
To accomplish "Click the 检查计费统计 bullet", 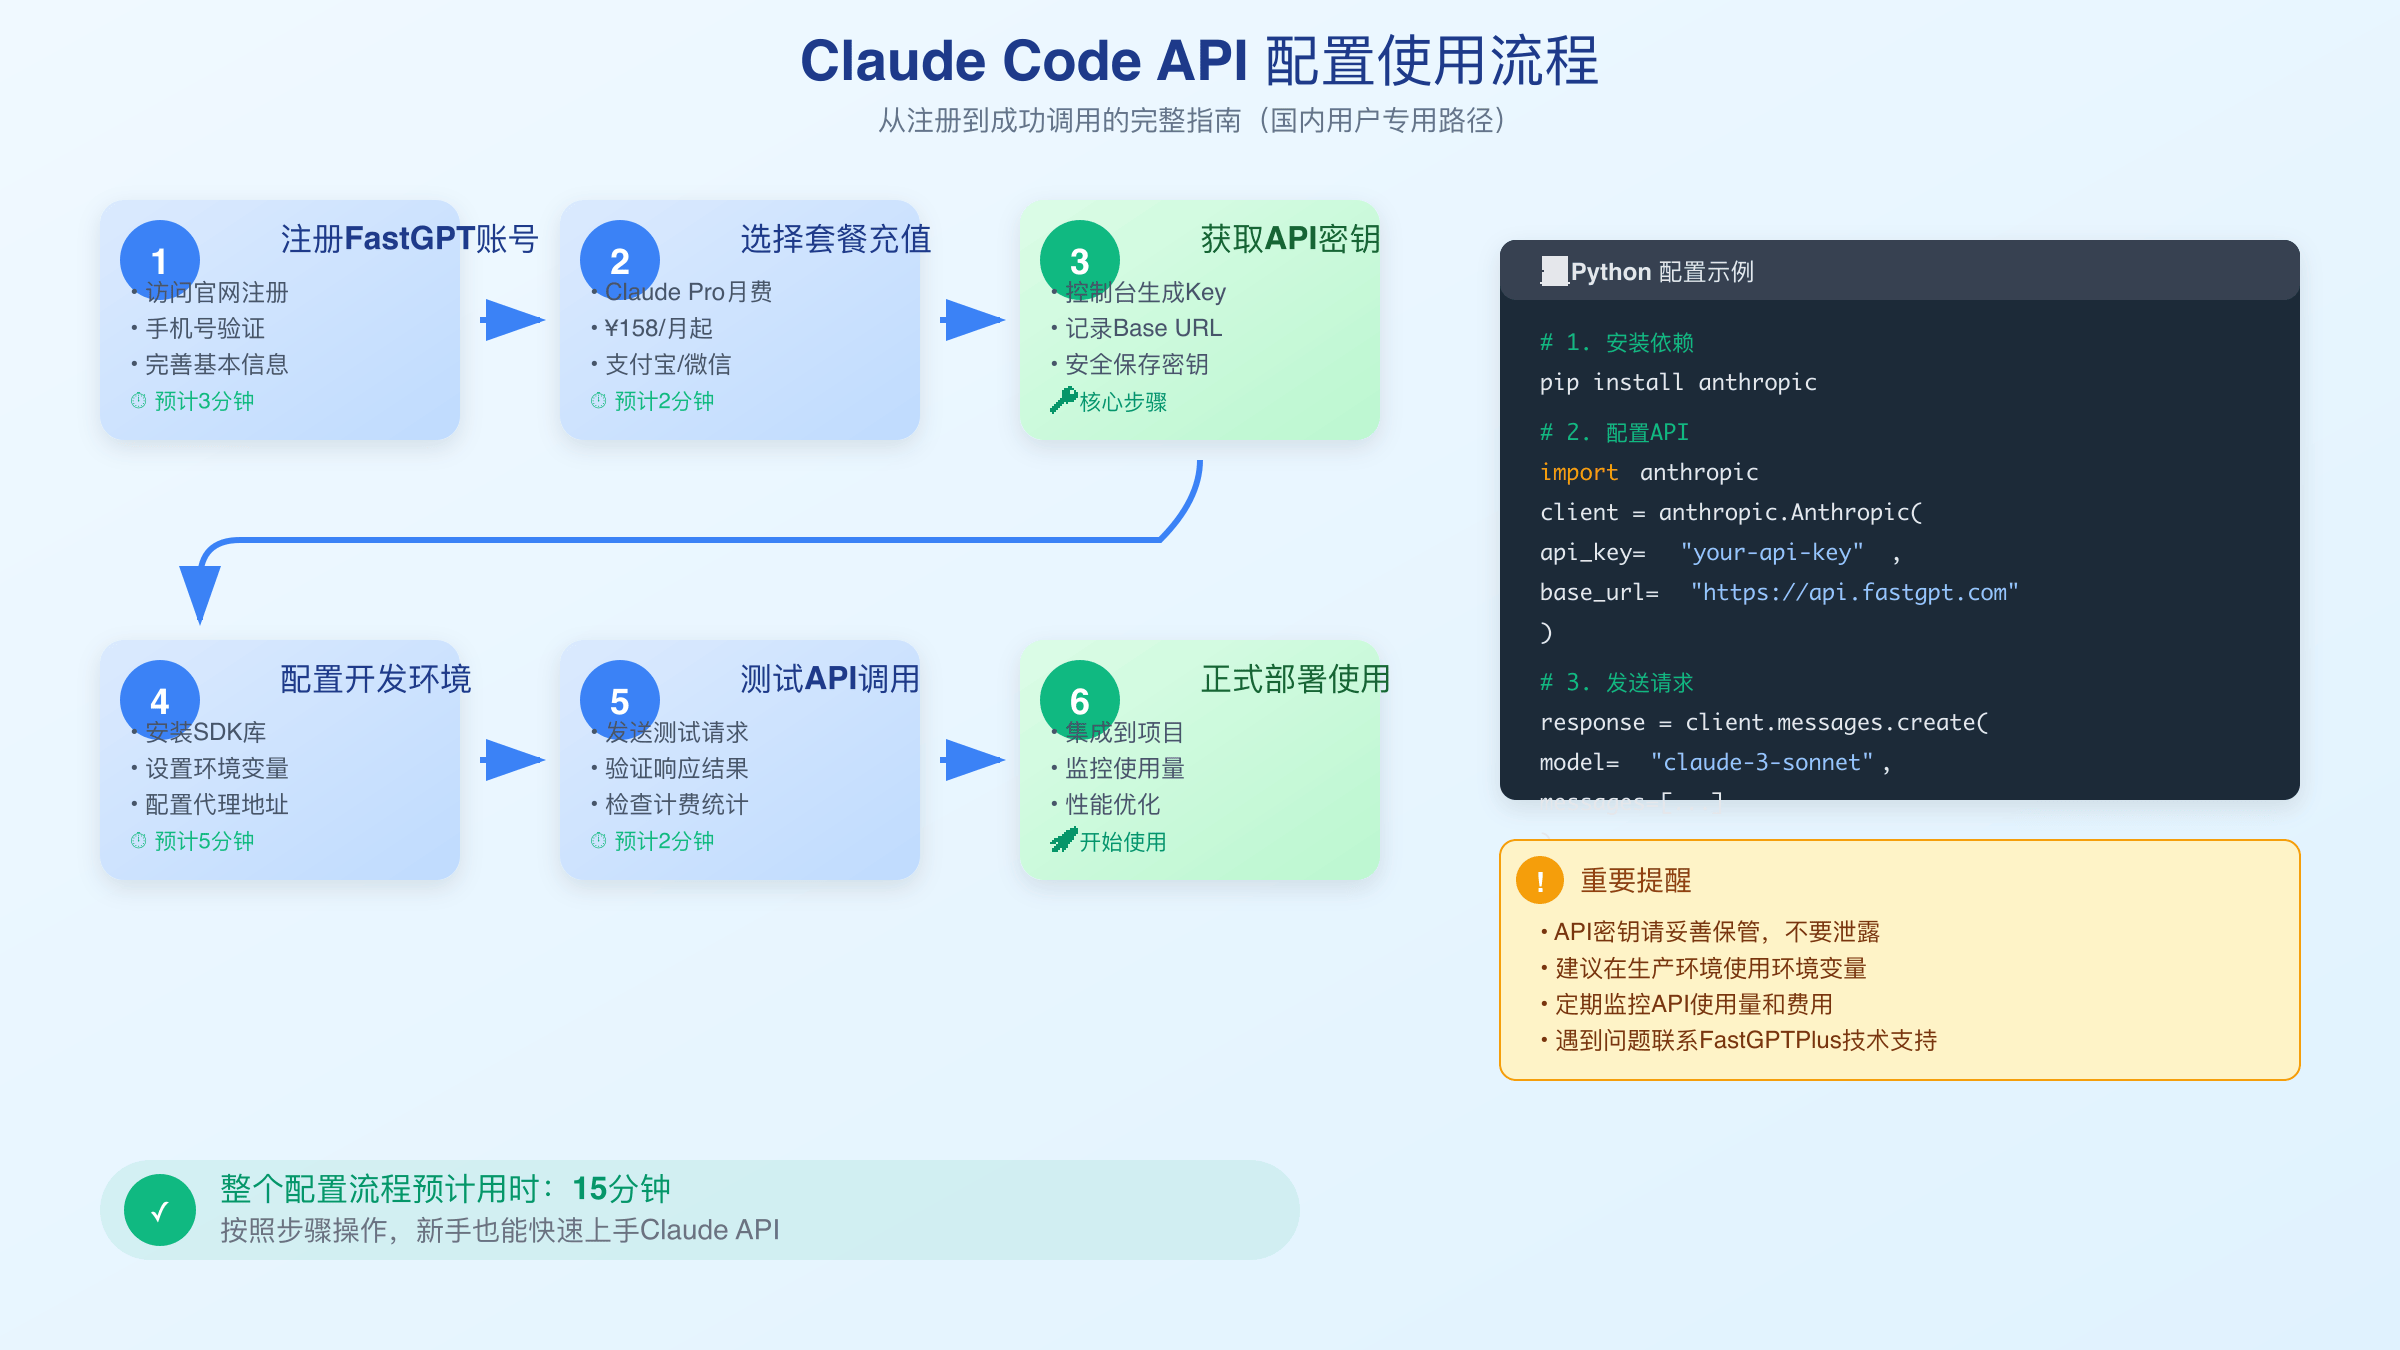I will [x=669, y=804].
